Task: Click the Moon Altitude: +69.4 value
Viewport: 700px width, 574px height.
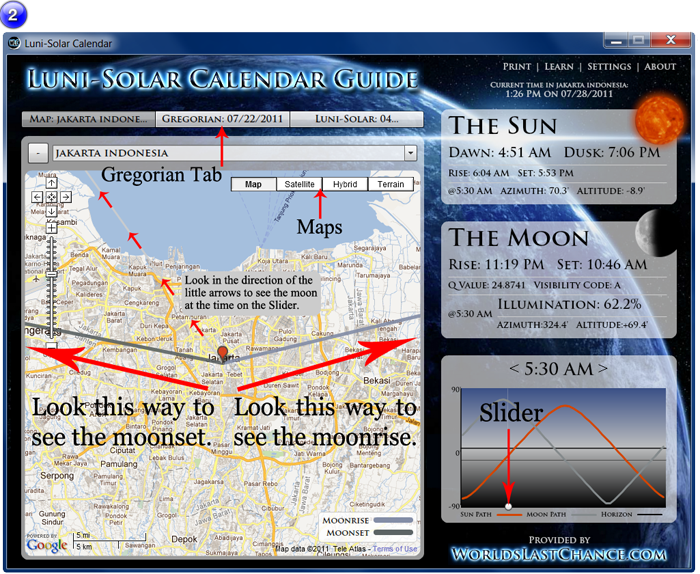Action: click(x=612, y=324)
